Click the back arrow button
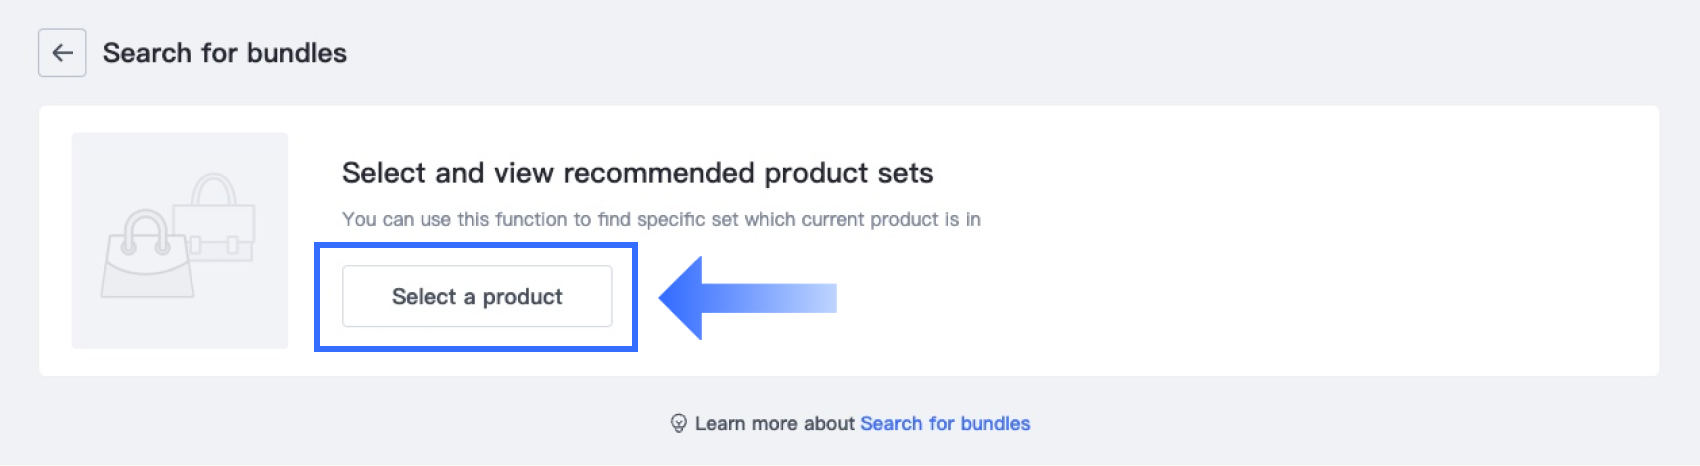 tap(62, 53)
